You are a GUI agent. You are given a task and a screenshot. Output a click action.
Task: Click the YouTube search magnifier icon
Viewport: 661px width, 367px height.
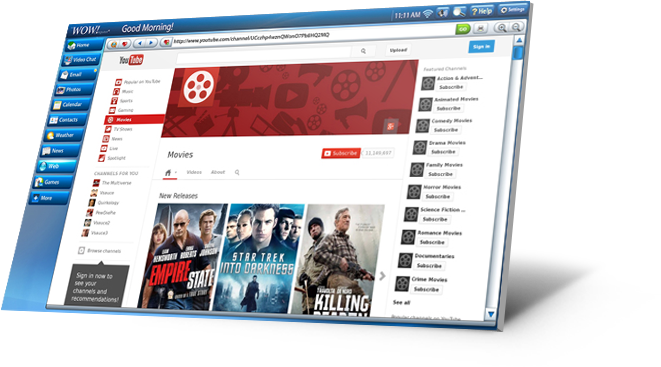[x=363, y=51]
